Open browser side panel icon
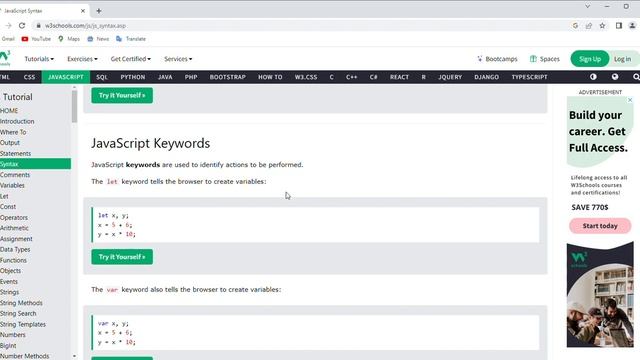640x360 pixels. click(x=619, y=26)
